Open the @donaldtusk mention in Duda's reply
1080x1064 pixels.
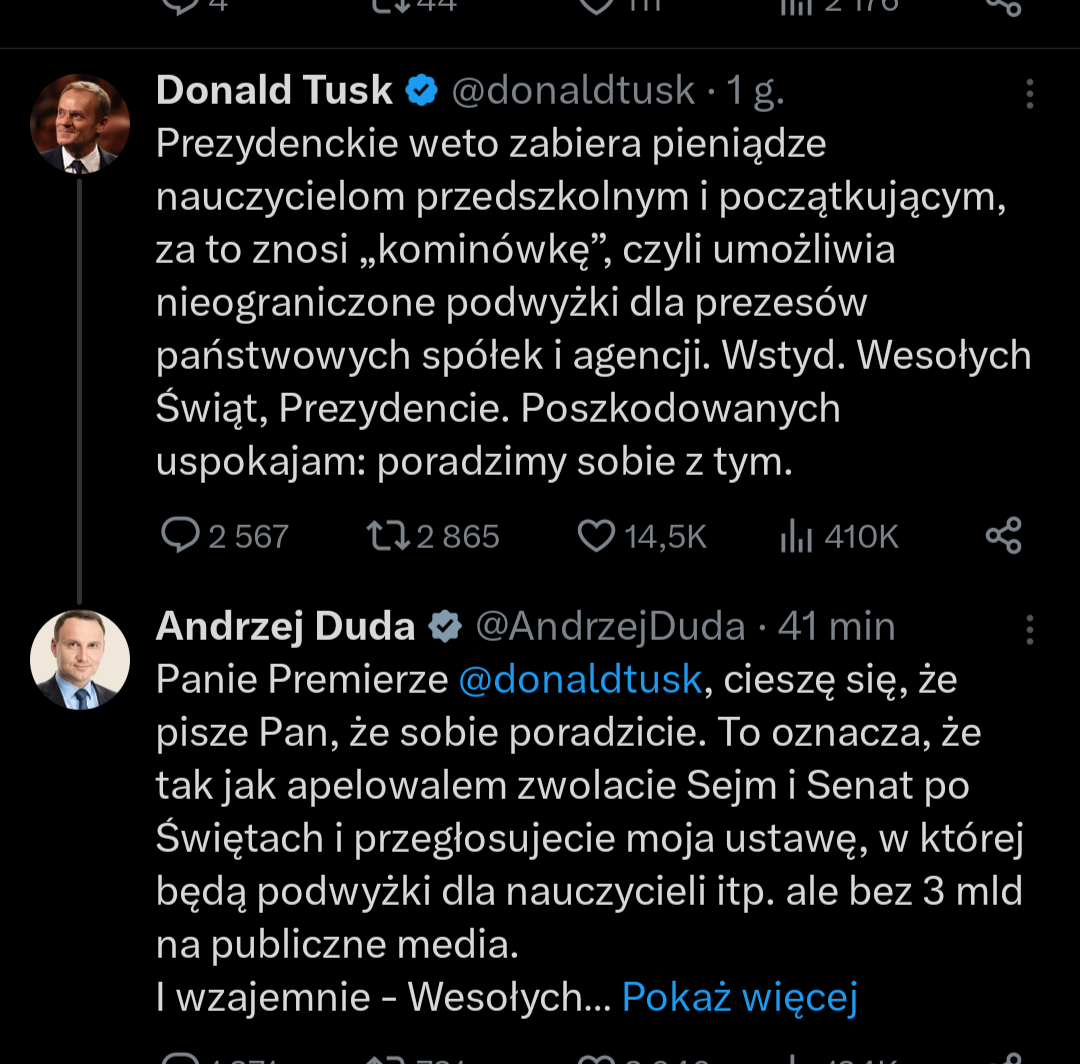(580, 680)
